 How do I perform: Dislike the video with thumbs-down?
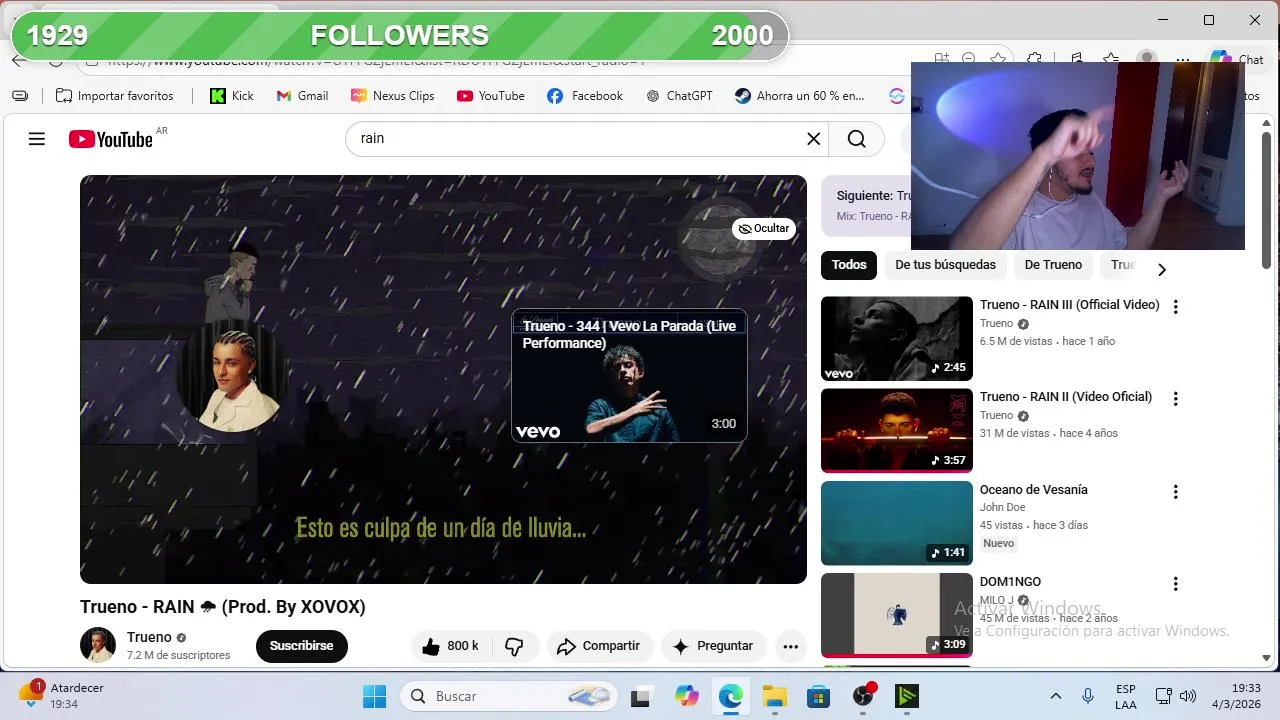[514, 646]
